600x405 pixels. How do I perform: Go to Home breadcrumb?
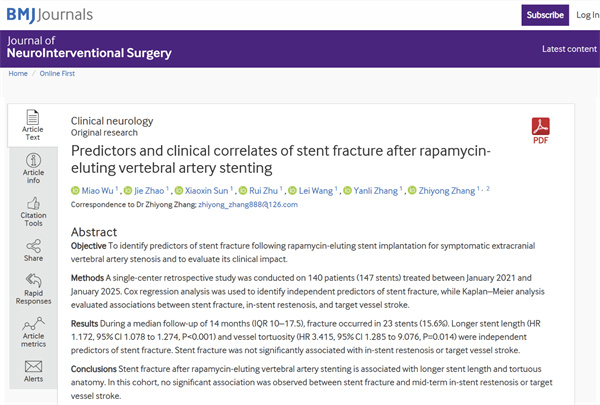click(18, 74)
